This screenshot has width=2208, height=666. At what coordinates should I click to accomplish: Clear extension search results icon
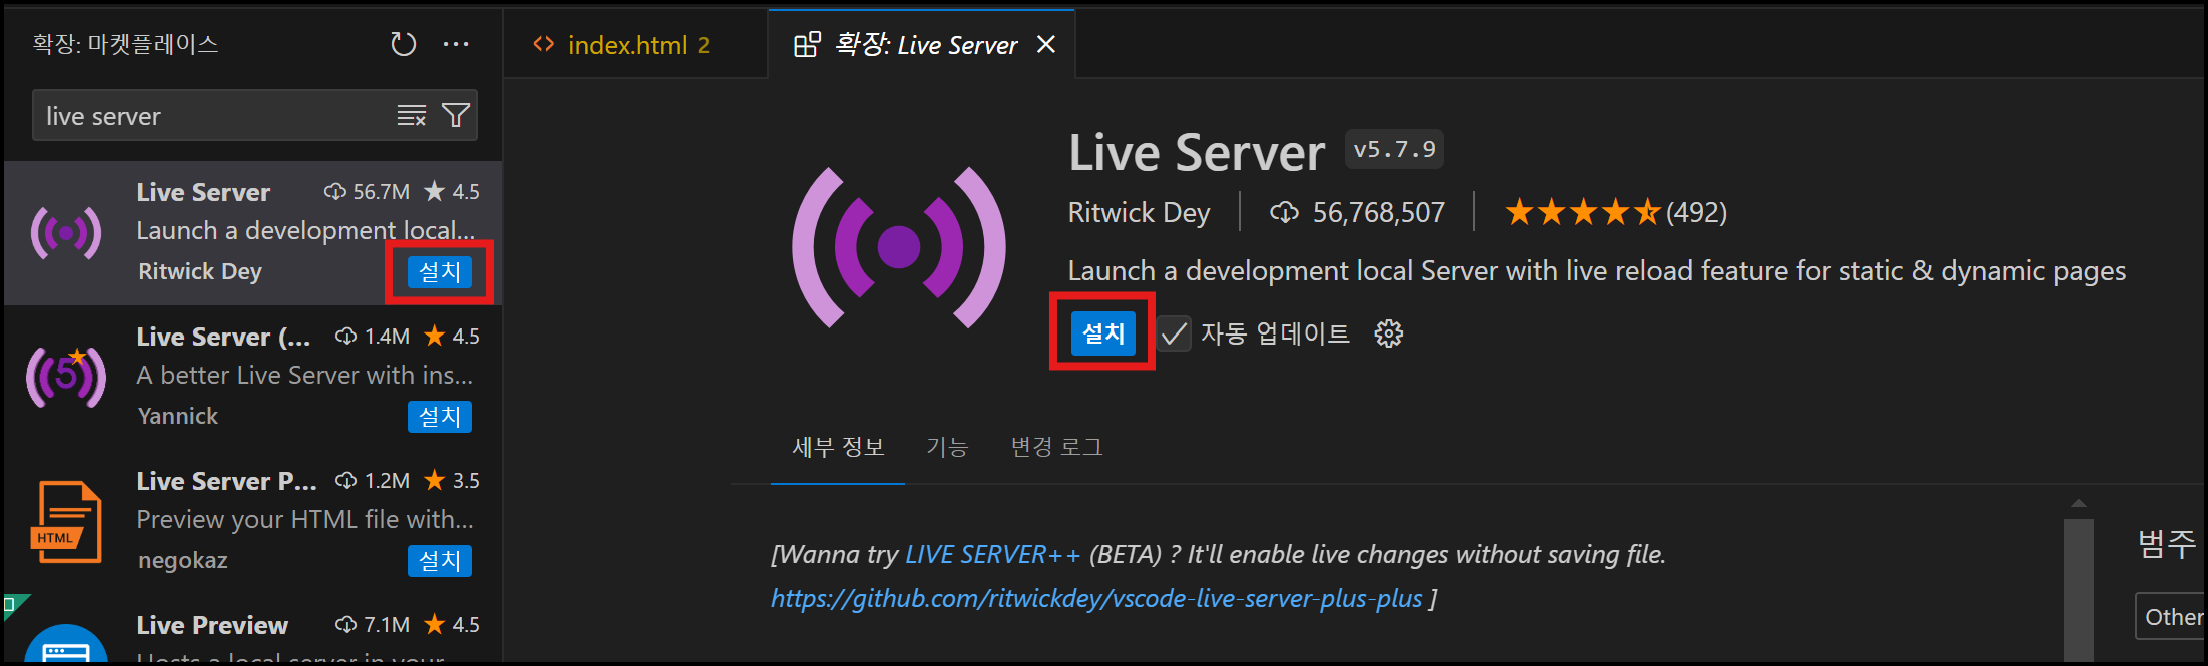coord(412,116)
